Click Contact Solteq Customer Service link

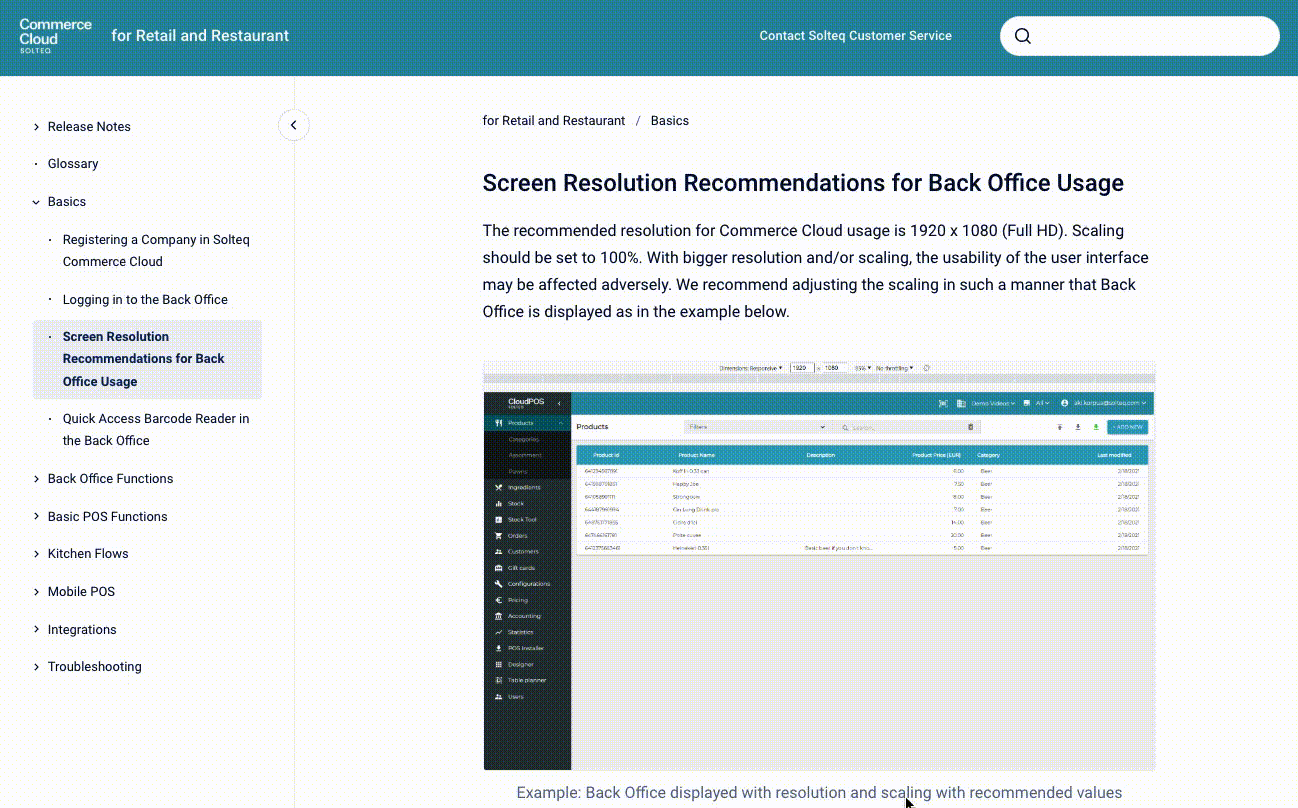[x=855, y=36]
